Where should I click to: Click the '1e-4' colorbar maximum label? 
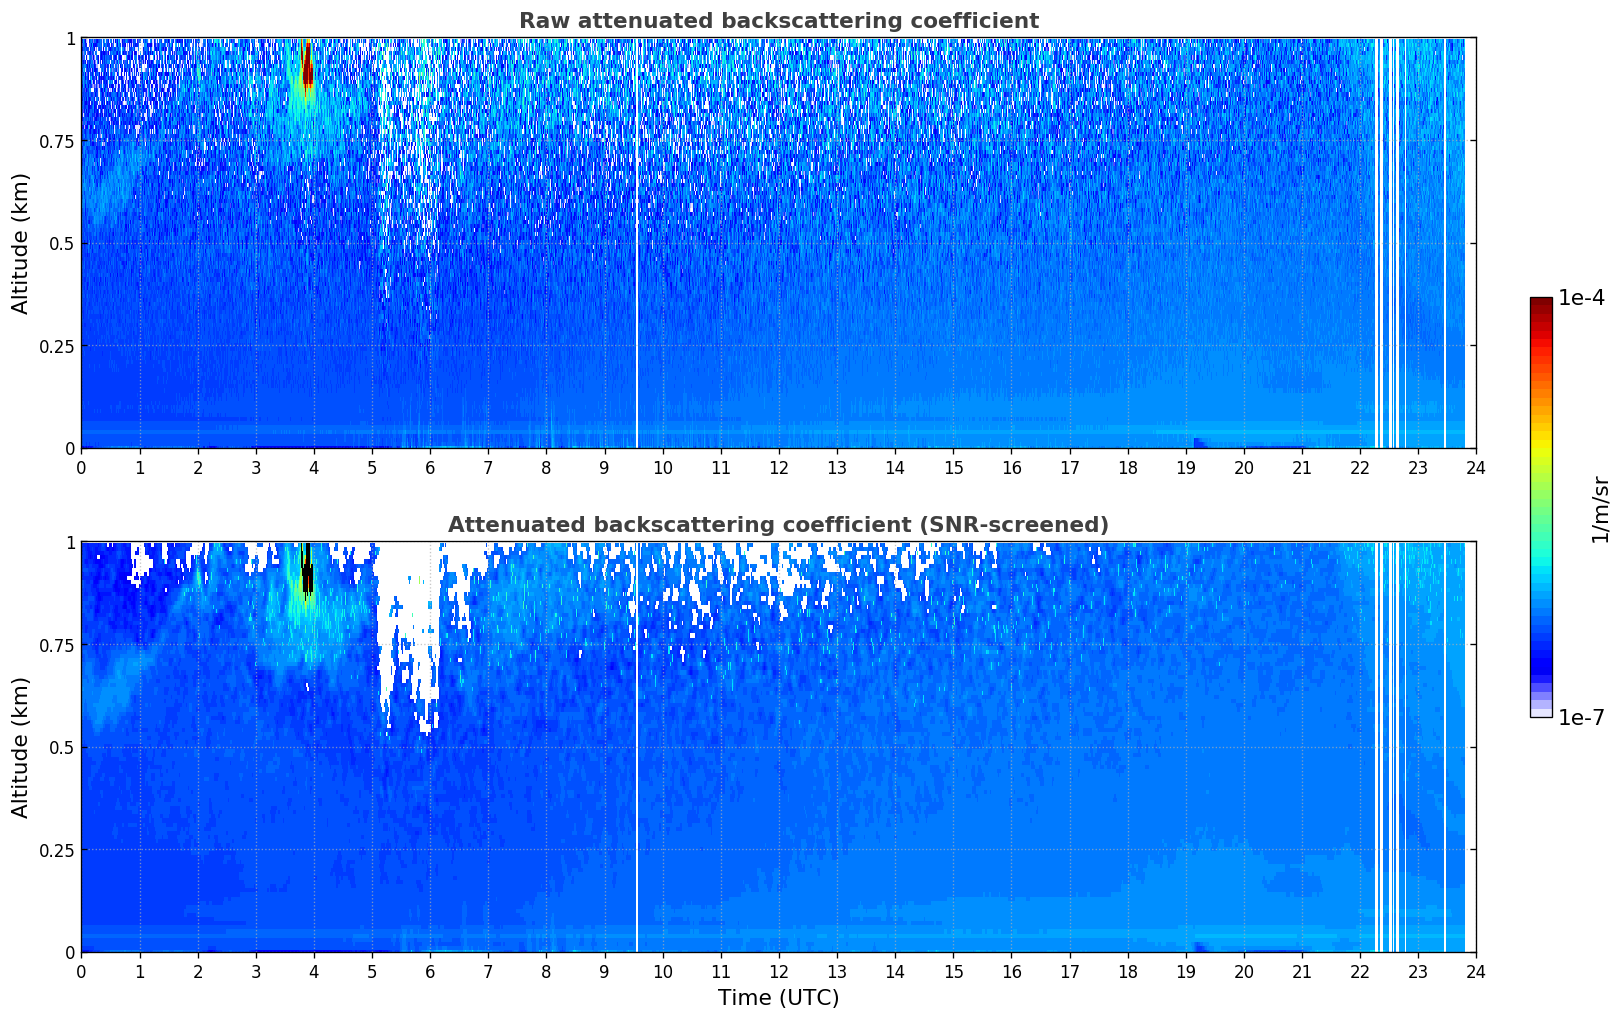click(x=1581, y=298)
